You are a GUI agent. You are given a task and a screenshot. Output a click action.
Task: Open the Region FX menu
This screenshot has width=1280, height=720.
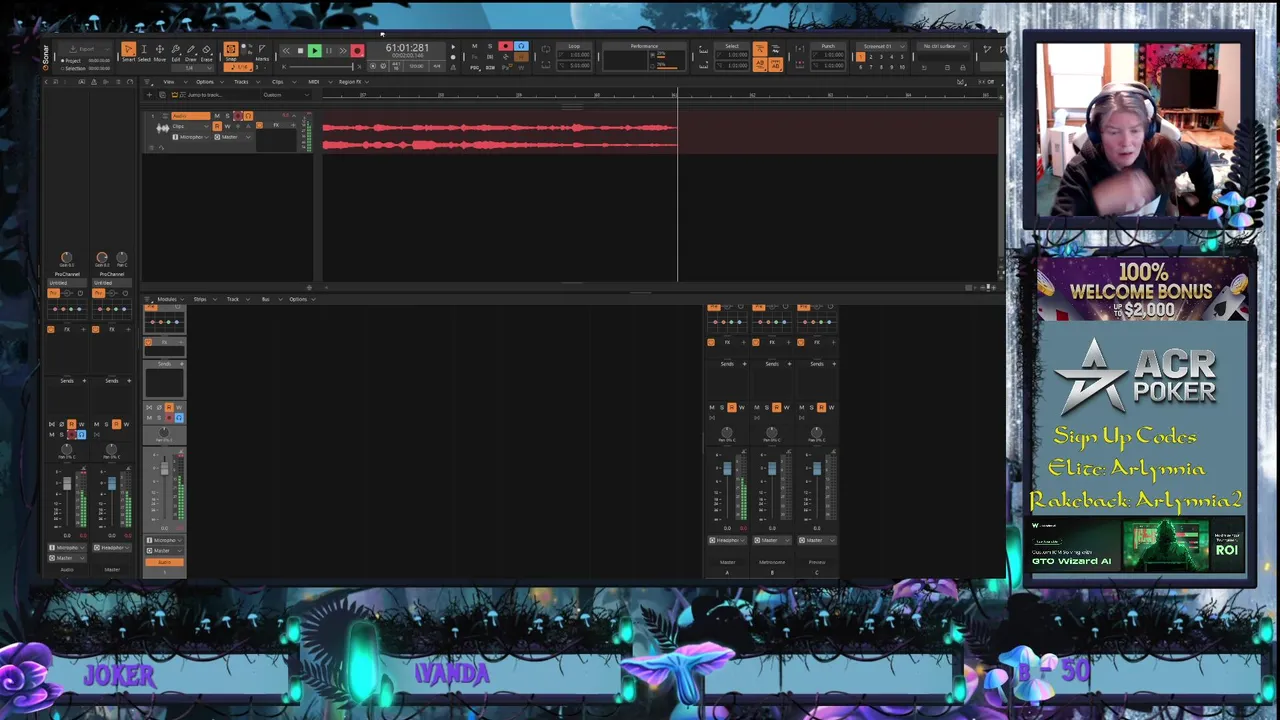pyautogui.click(x=354, y=82)
